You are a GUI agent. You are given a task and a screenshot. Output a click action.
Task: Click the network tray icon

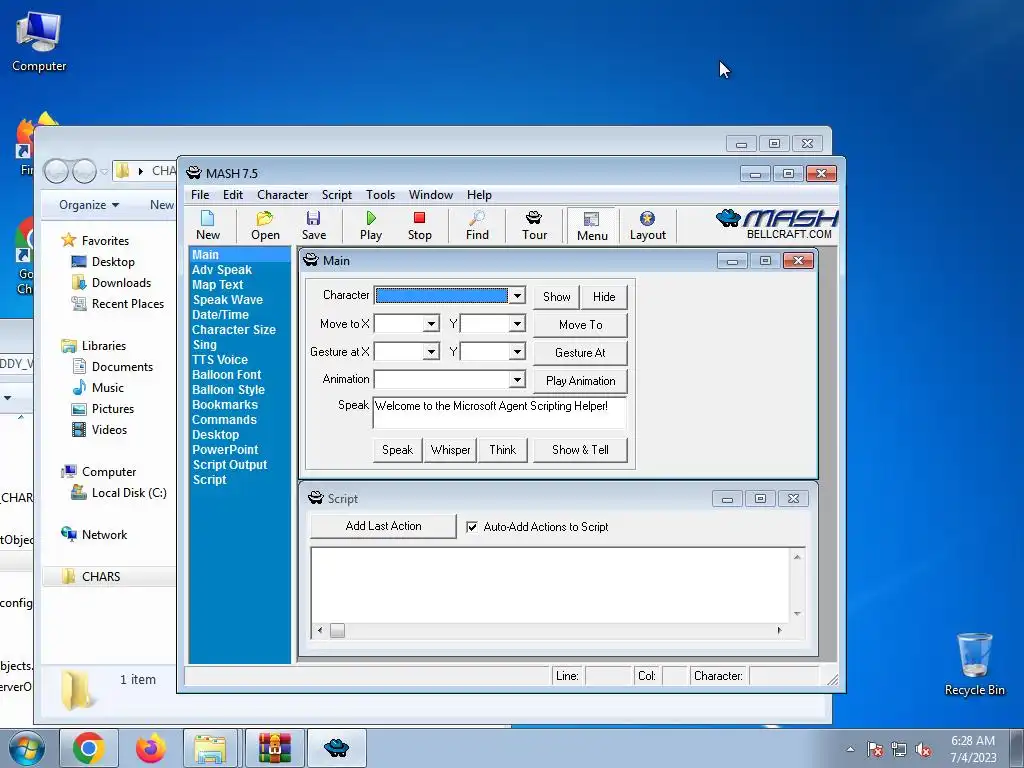click(x=899, y=749)
